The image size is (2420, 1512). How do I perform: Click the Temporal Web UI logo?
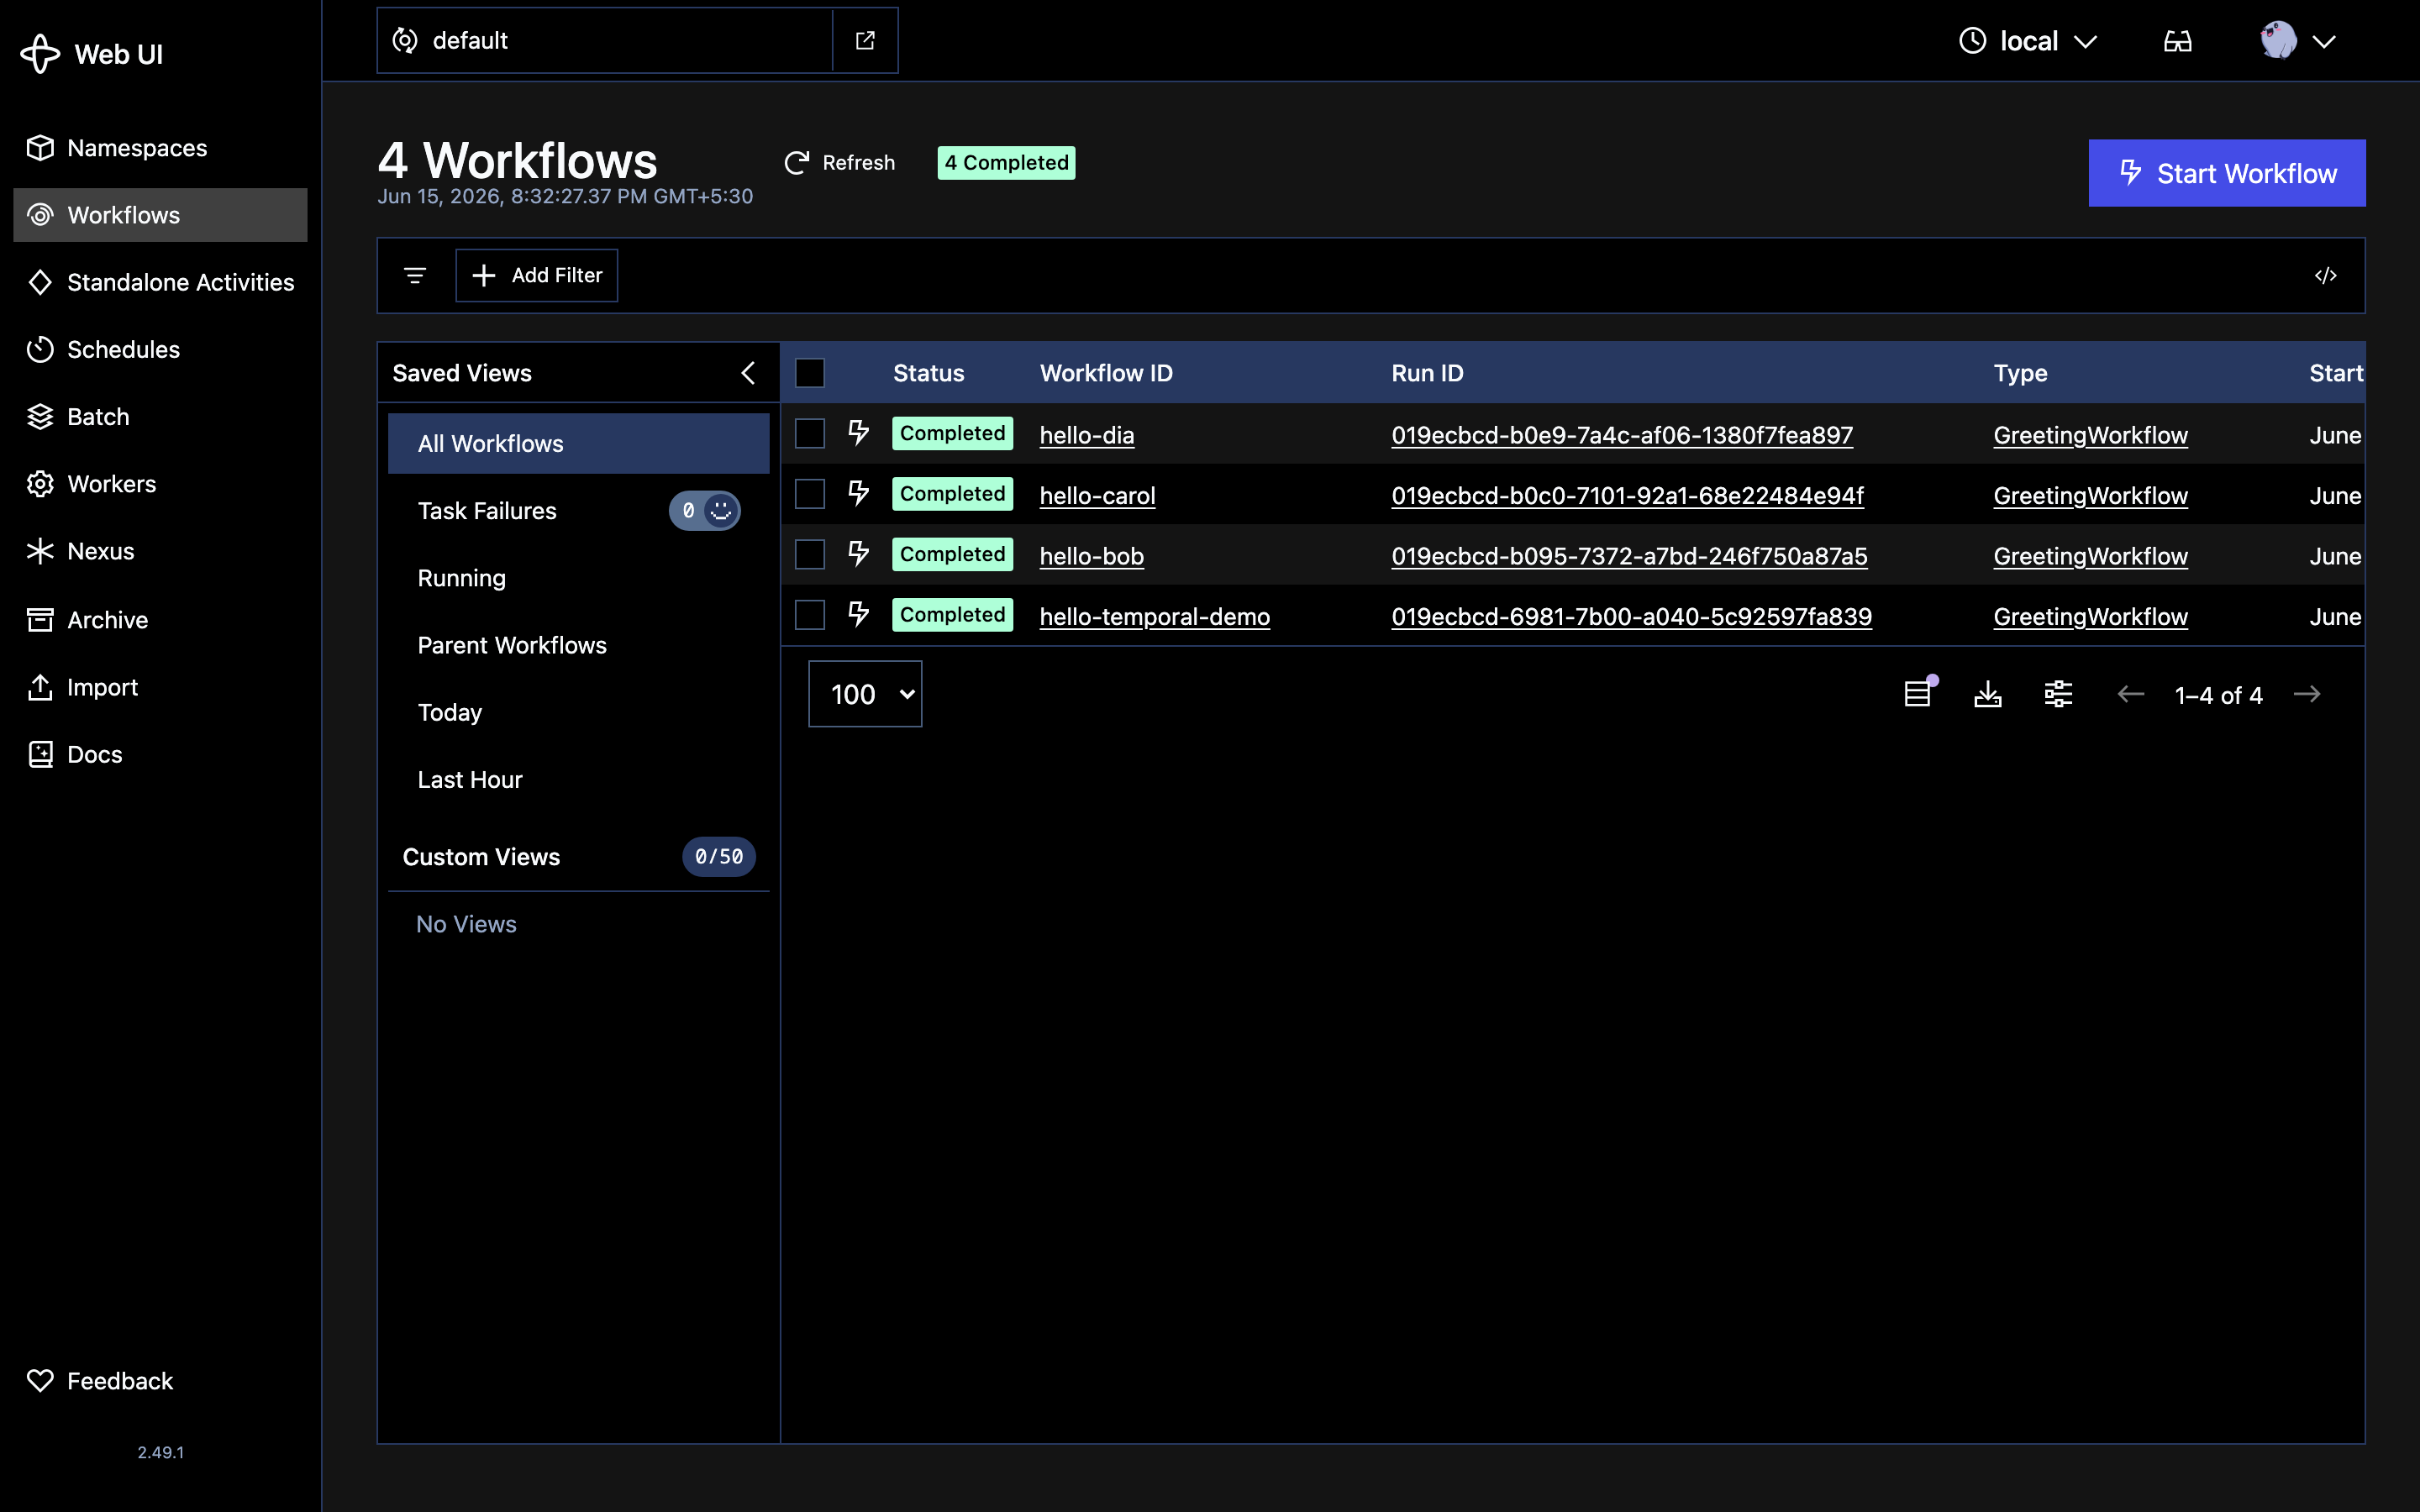click(40, 54)
